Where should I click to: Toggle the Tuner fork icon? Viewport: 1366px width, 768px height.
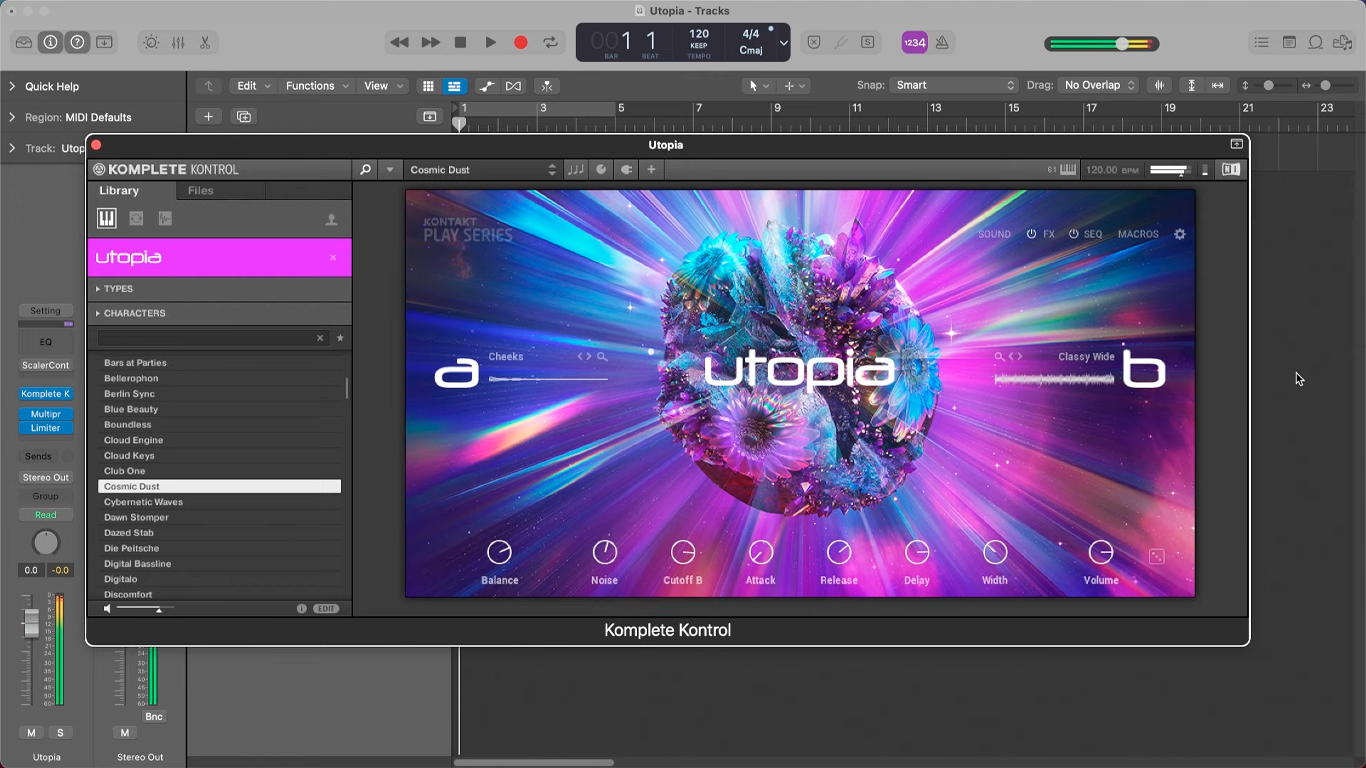[x=841, y=43]
